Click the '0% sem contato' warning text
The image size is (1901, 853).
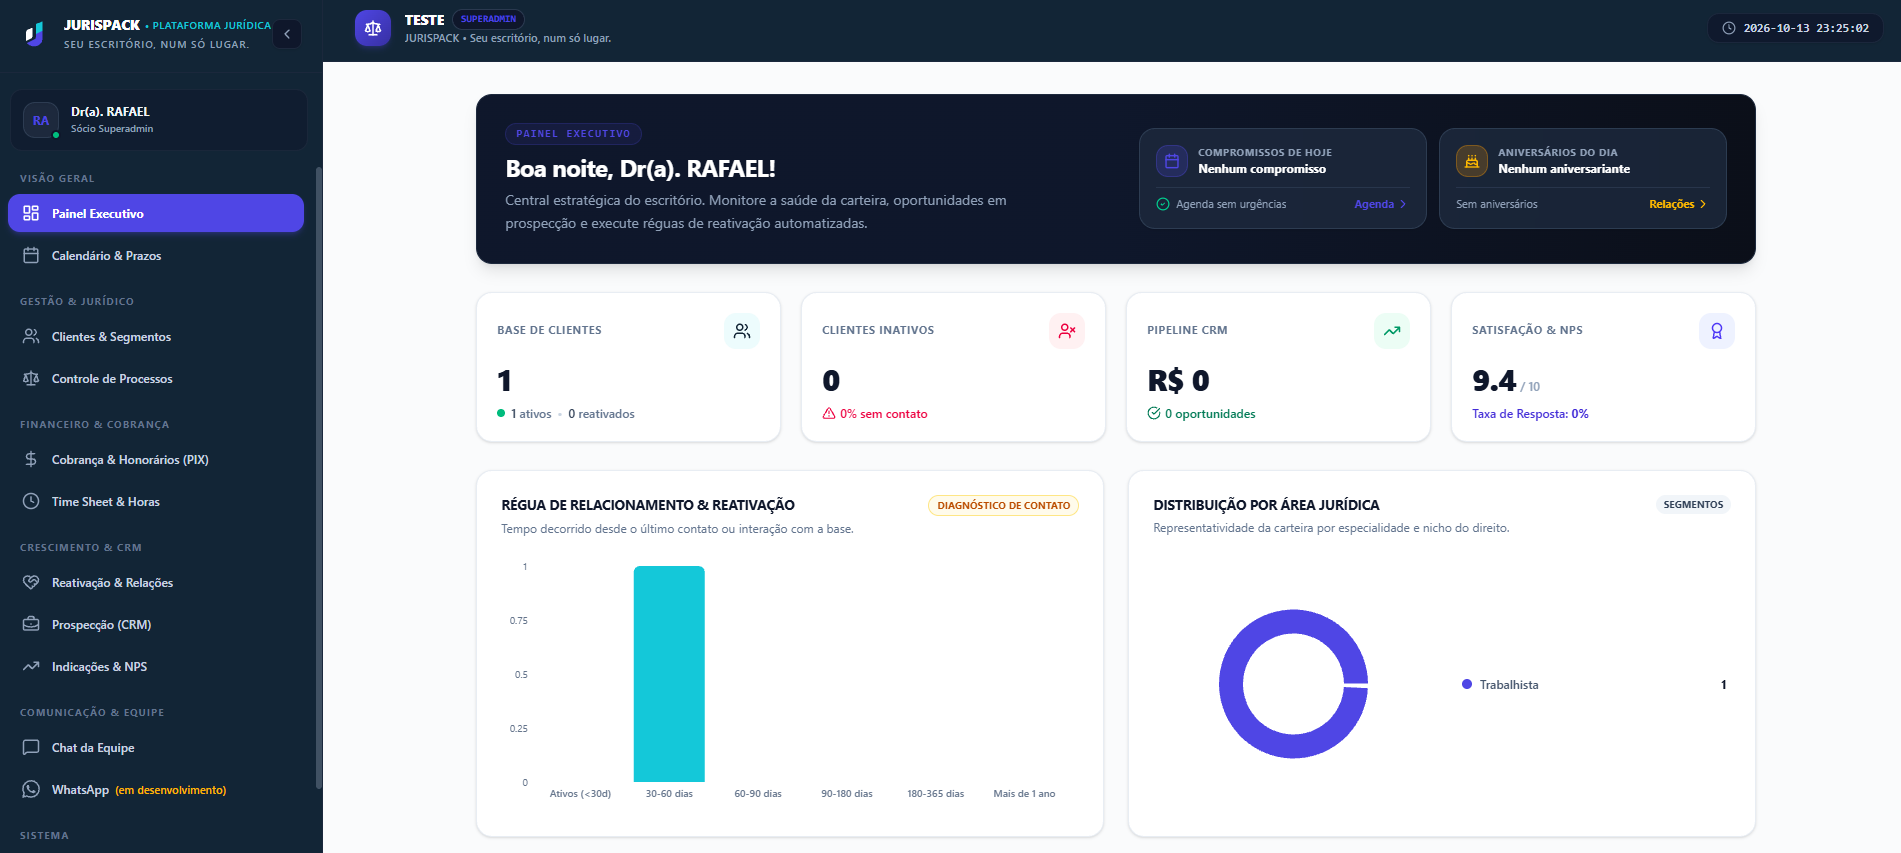[884, 414]
